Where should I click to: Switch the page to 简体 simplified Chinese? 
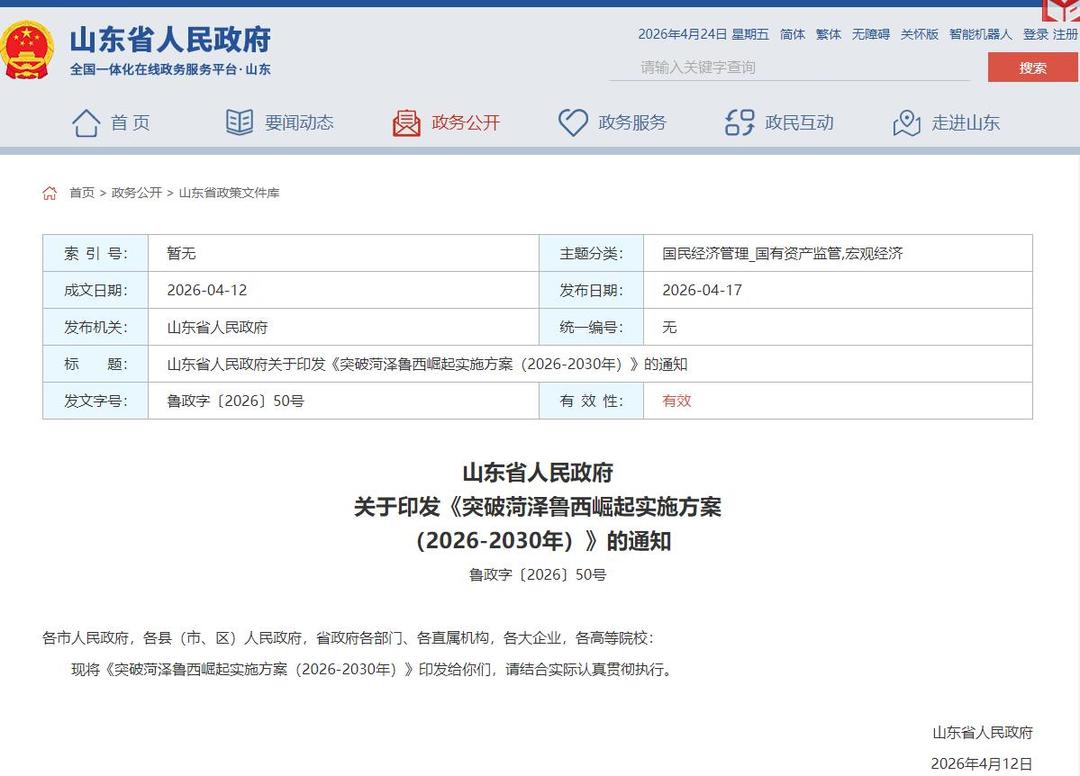(x=792, y=34)
